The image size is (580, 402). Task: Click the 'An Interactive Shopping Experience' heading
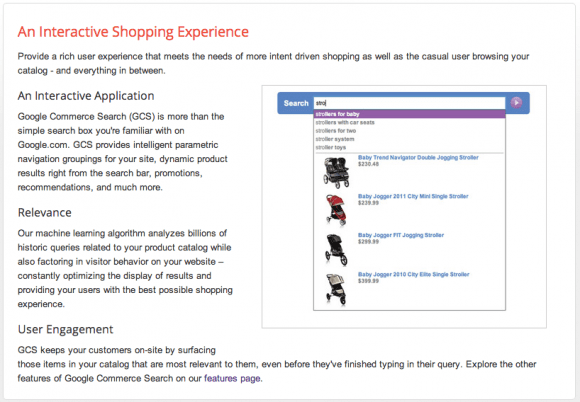click(133, 32)
